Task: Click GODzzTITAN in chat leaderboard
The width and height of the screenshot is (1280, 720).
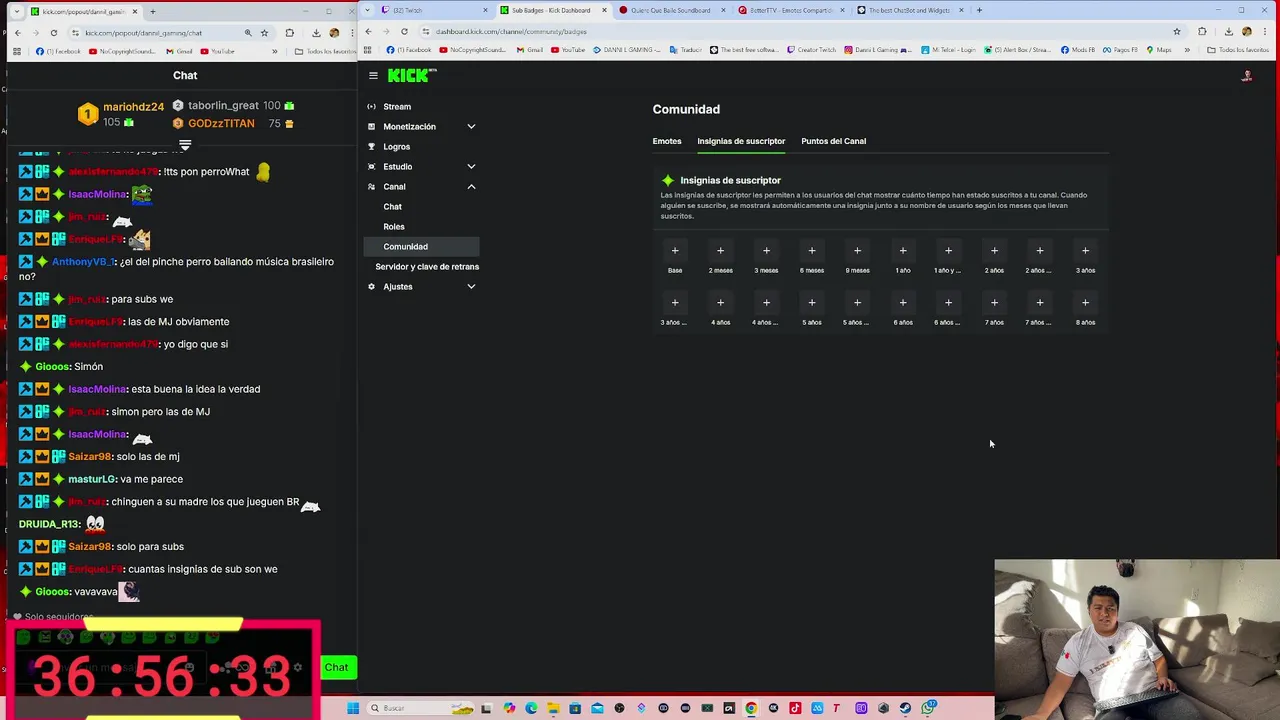Action: pyautogui.click(x=221, y=124)
